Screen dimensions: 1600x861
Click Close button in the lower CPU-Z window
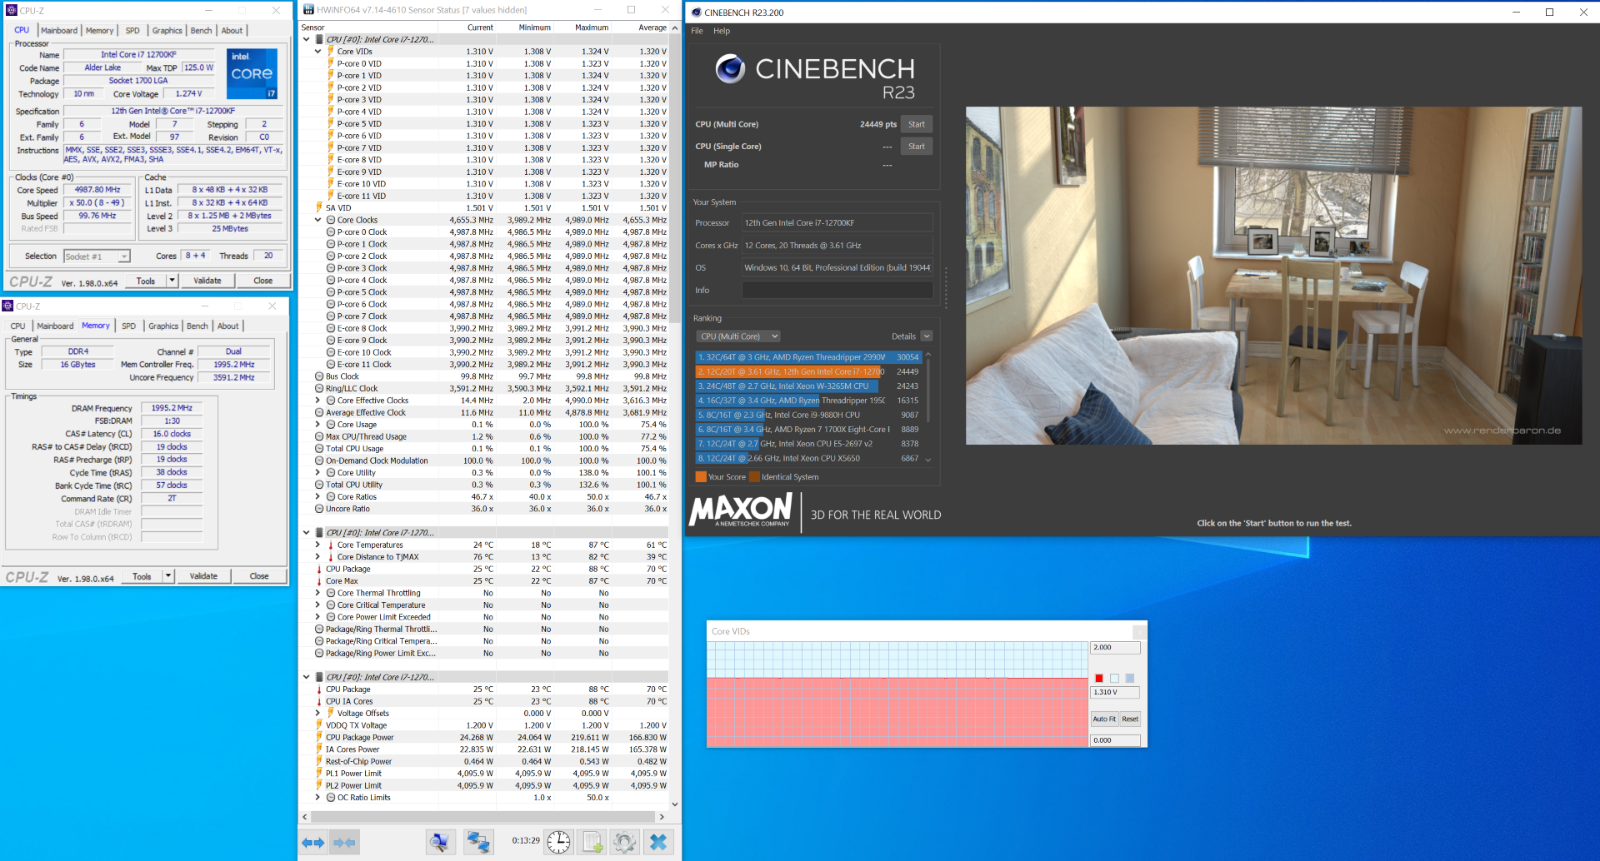(259, 576)
